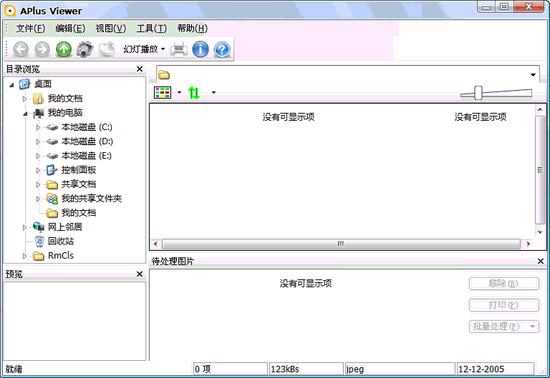Select the C: drive icon

52,127
